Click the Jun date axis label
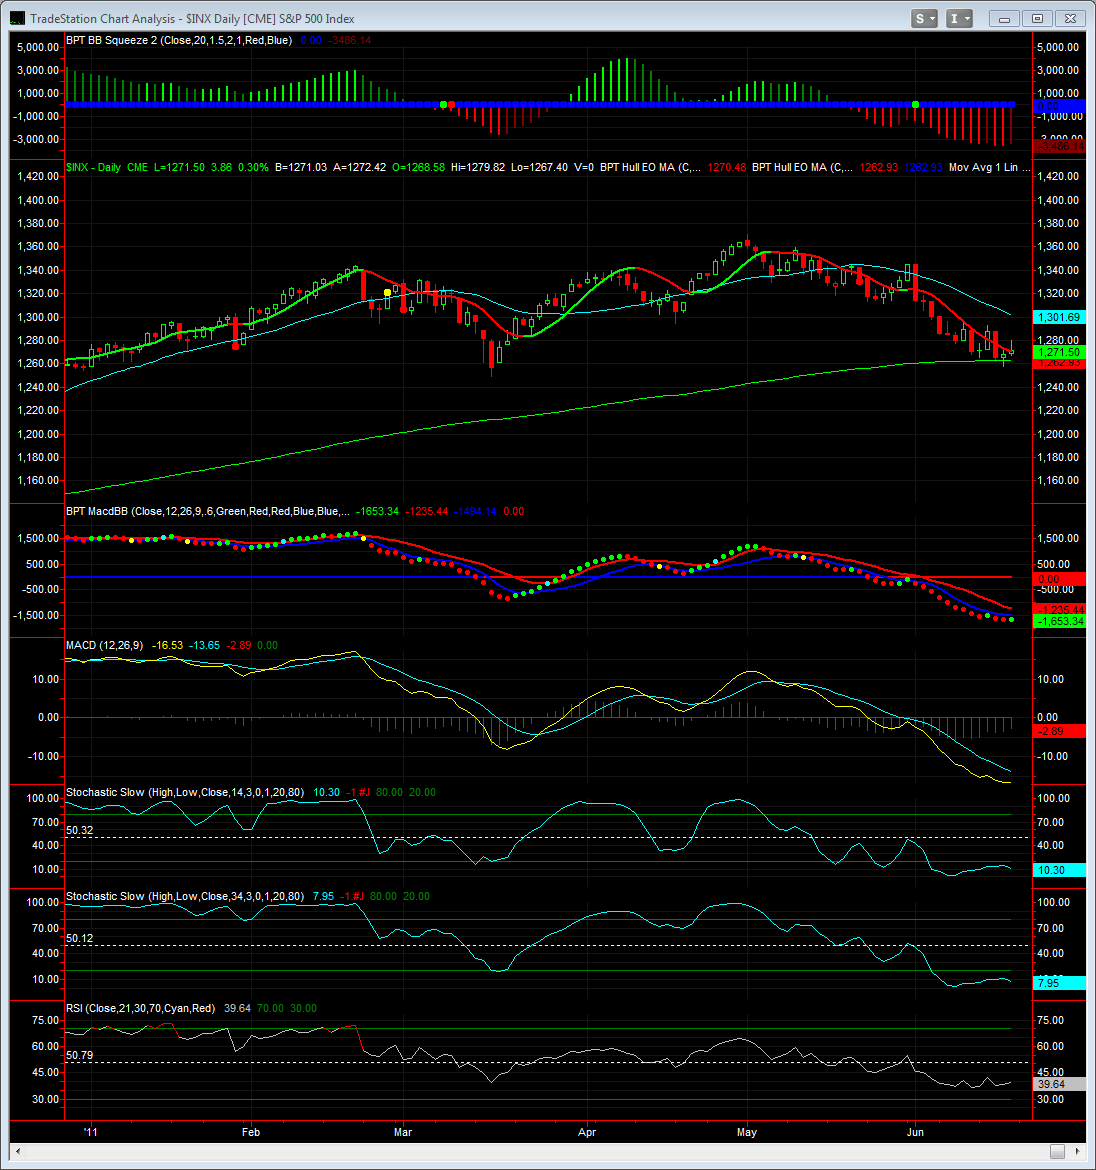The height and width of the screenshot is (1170, 1096). click(915, 1132)
